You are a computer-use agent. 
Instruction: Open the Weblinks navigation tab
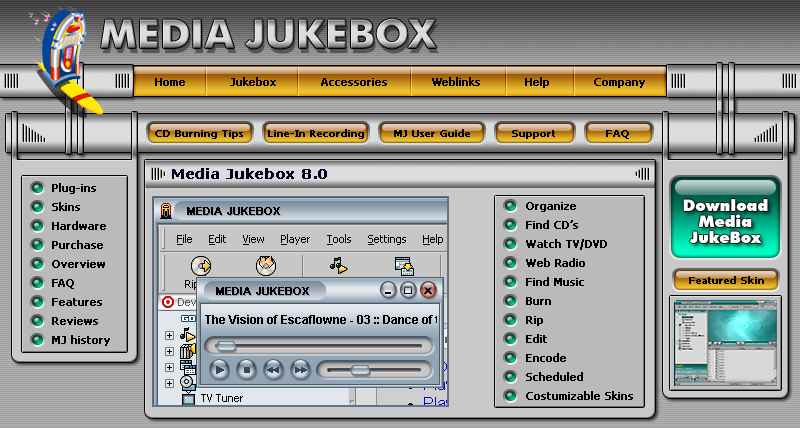tap(456, 82)
